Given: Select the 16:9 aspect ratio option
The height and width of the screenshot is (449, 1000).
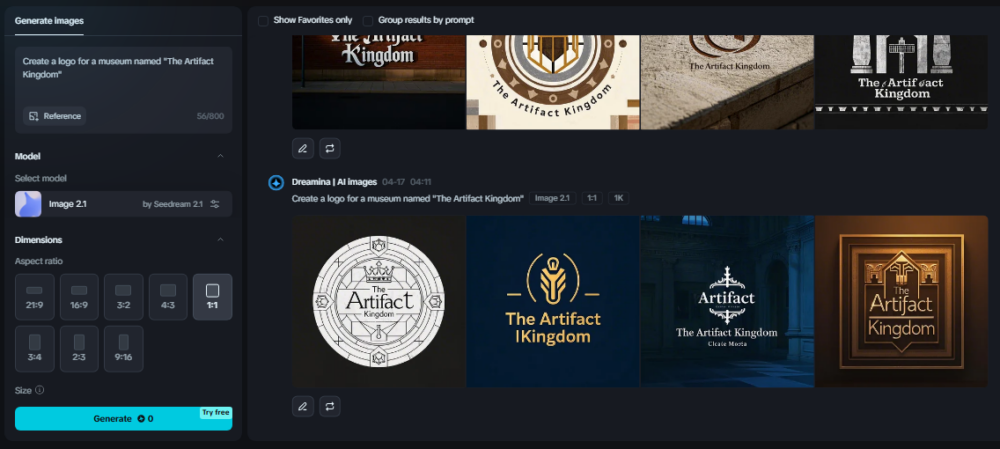Looking at the screenshot, I should coord(79,296).
